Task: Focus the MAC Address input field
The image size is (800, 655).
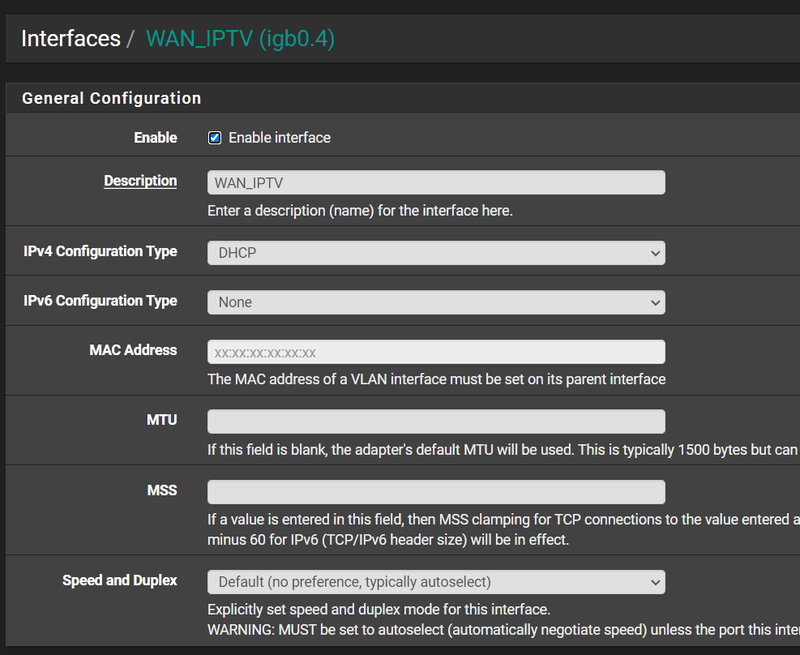Action: (436, 352)
